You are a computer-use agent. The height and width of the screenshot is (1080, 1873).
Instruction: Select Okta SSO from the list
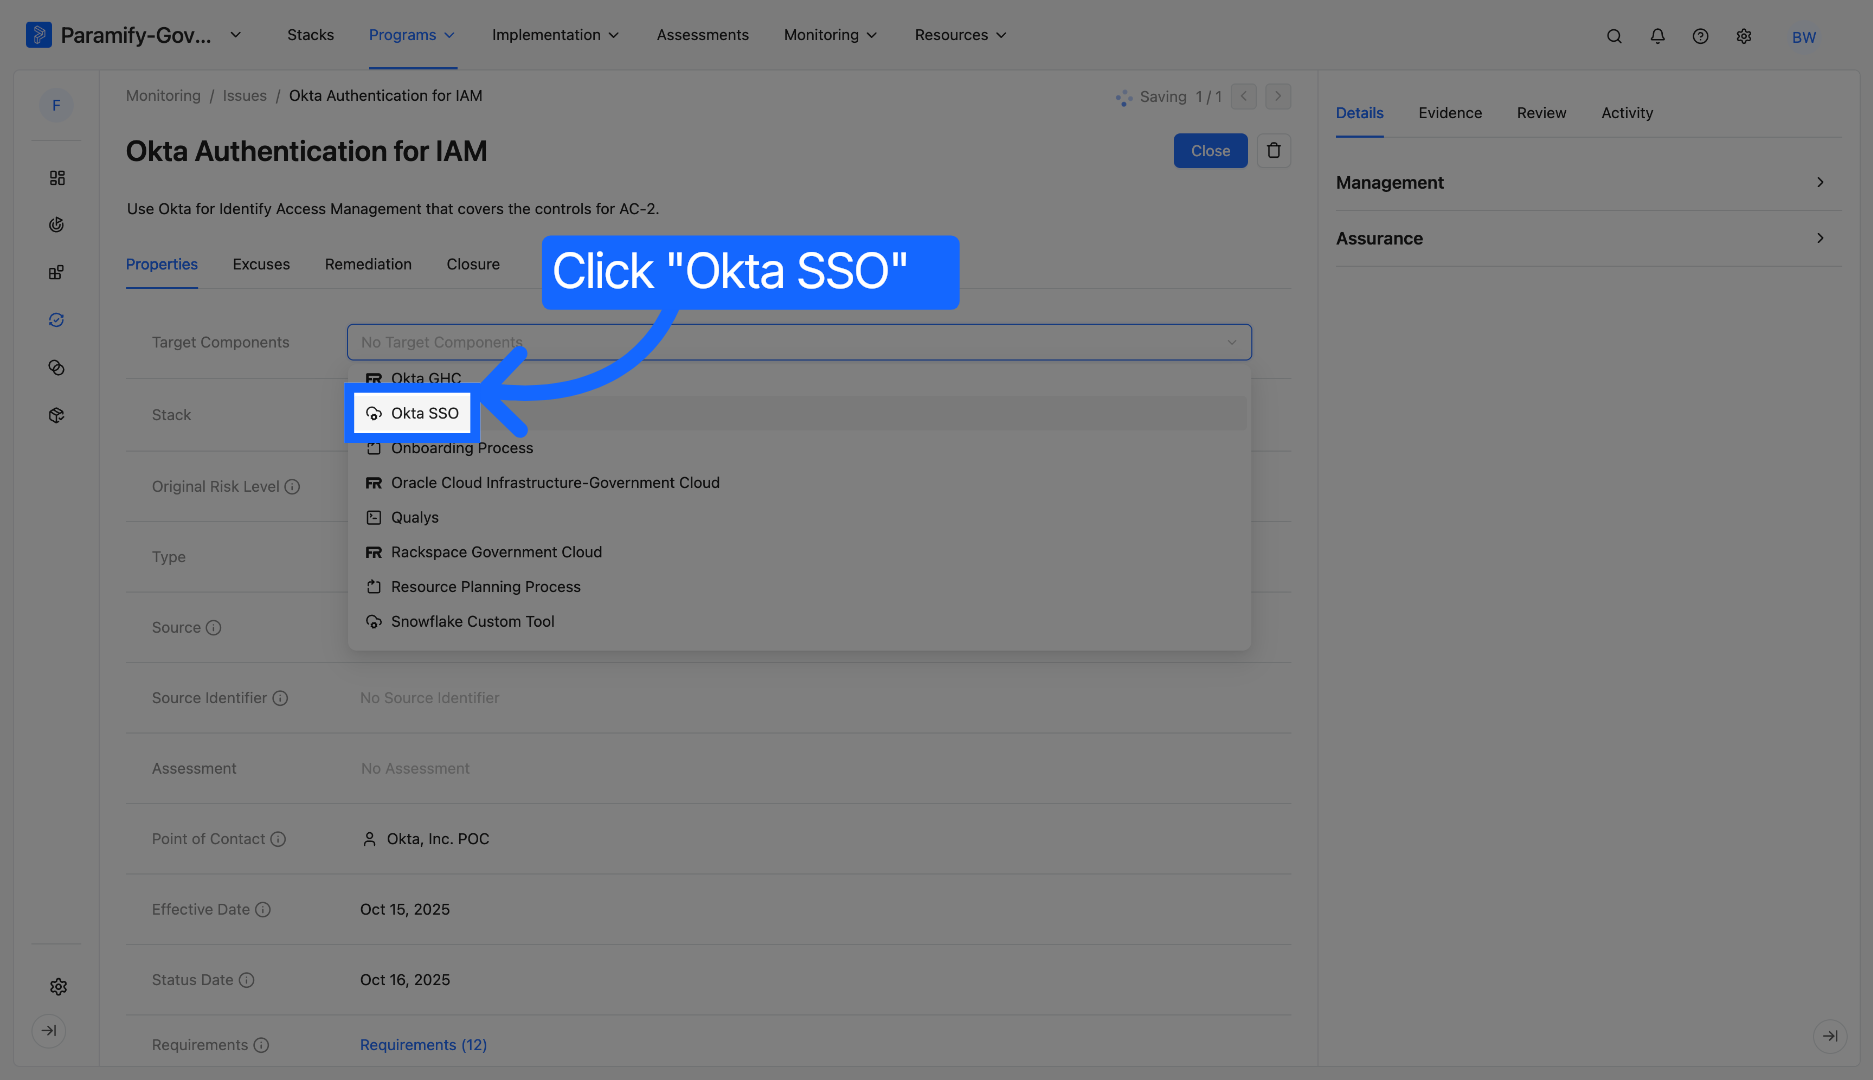tap(799, 413)
